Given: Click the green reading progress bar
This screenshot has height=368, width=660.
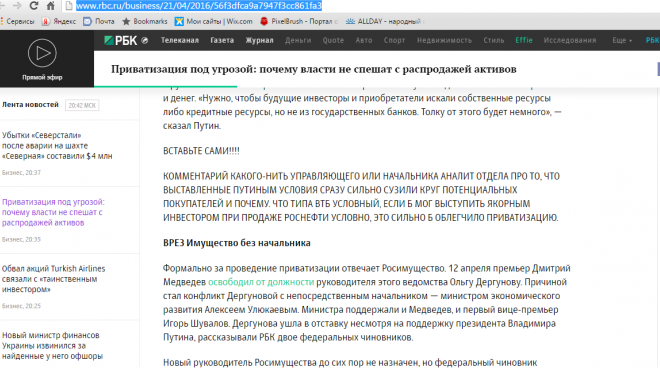Looking at the screenshot, I should (x=165, y=86).
